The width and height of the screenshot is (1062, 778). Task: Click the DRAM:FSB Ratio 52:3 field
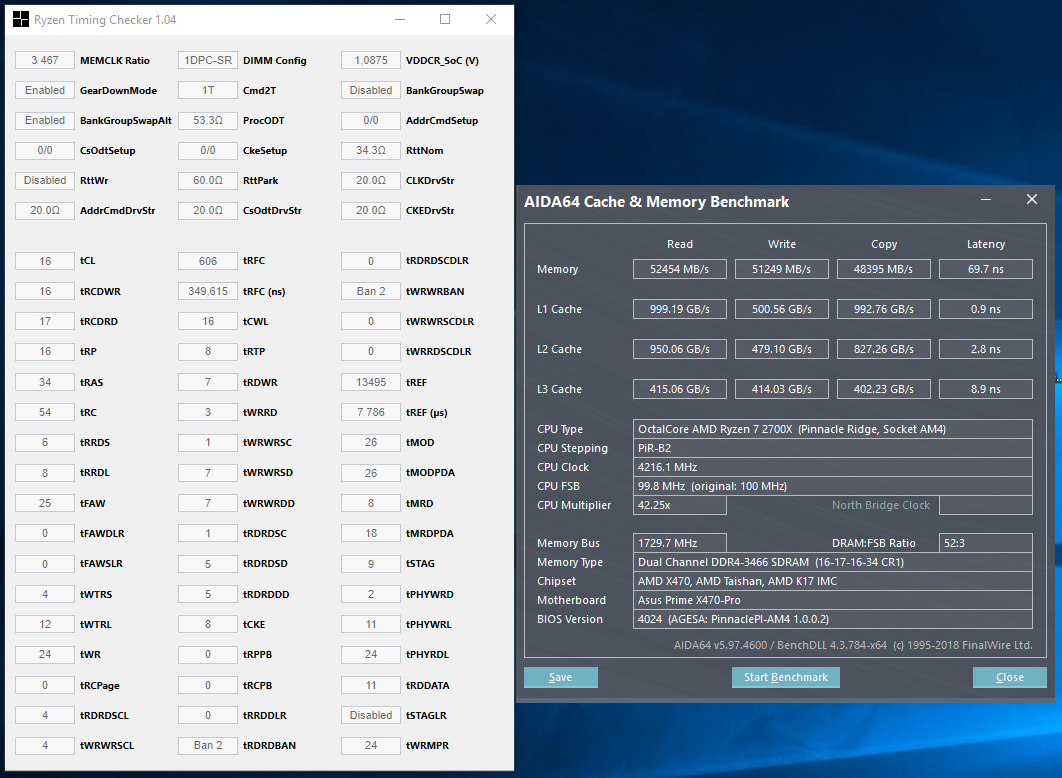[x=985, y=543]
